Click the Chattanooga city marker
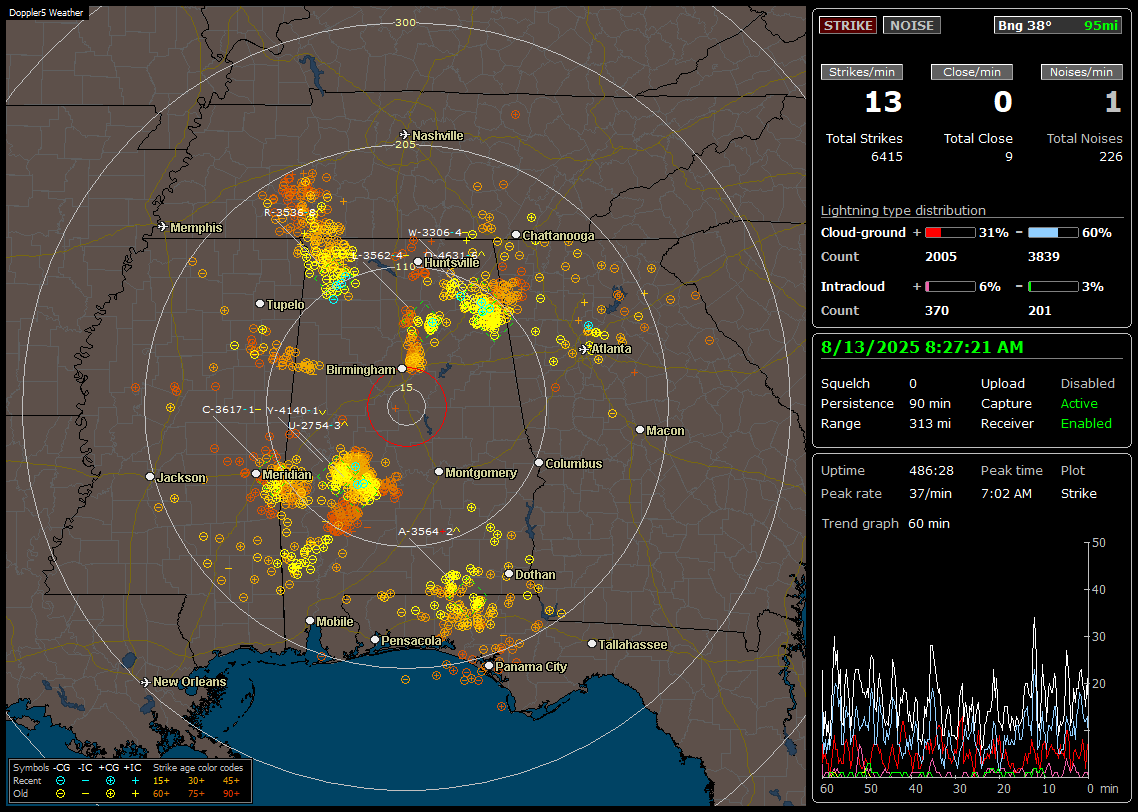The height and width of the screenshot is (812, 1138). click(x=516, y=235)
